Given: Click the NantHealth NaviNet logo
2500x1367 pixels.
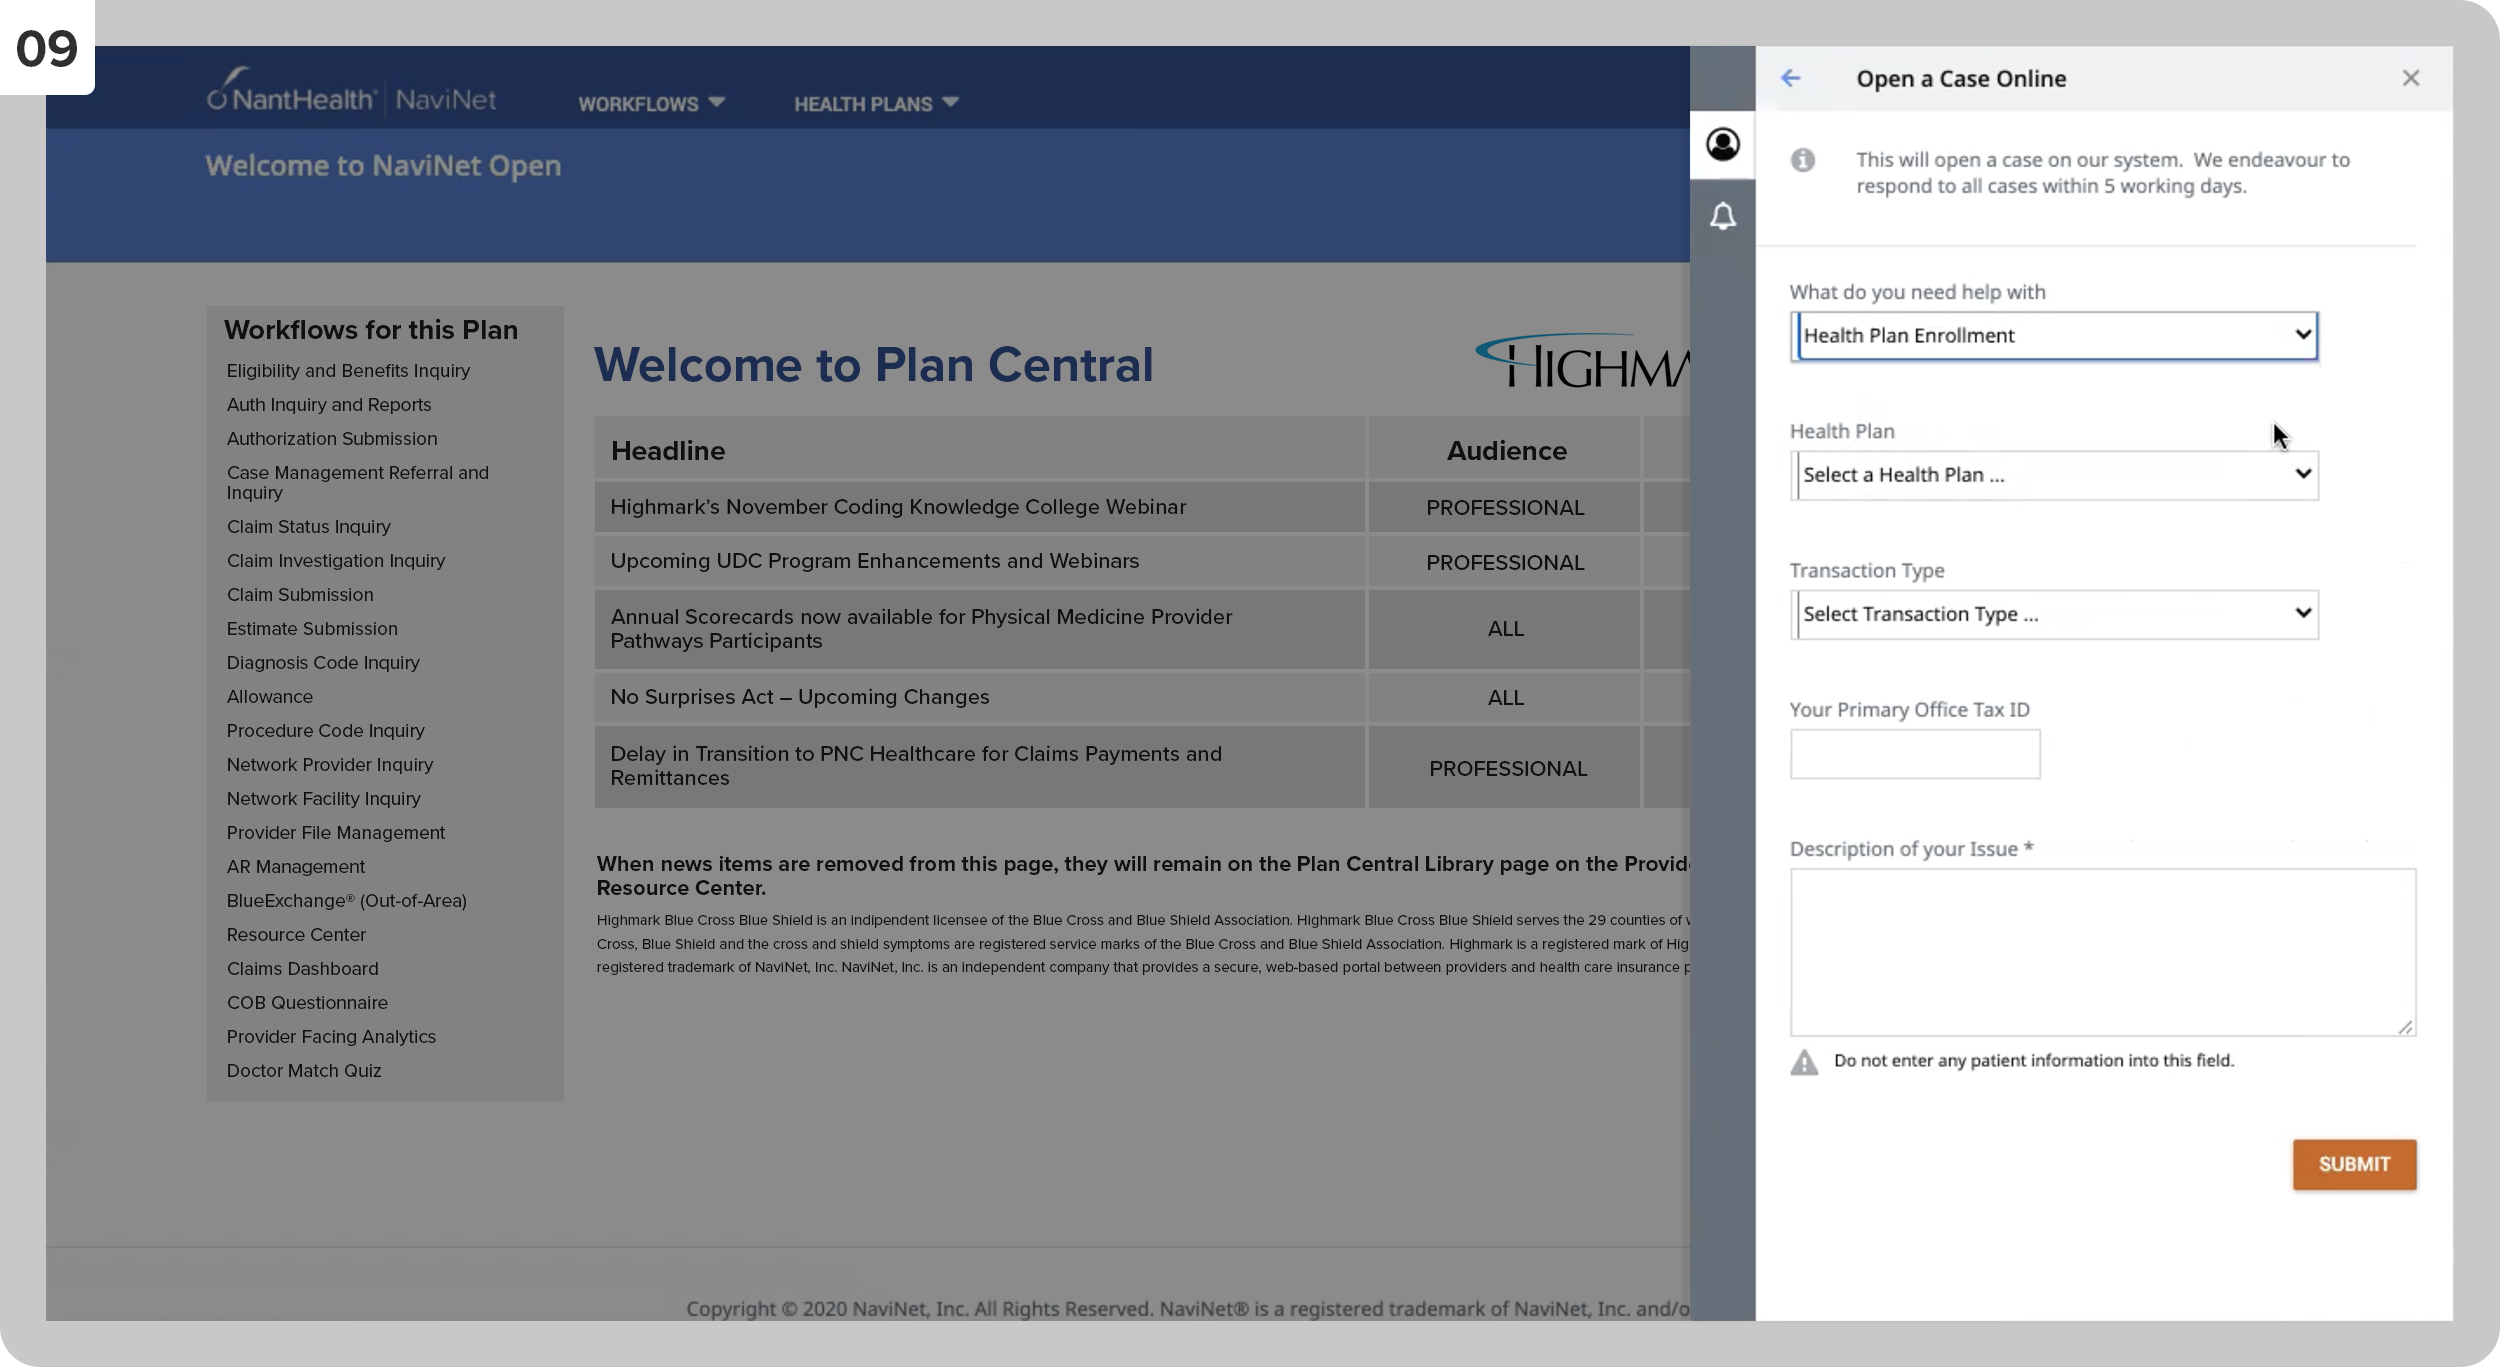Looking at the screenshot, I should (351, 92).
